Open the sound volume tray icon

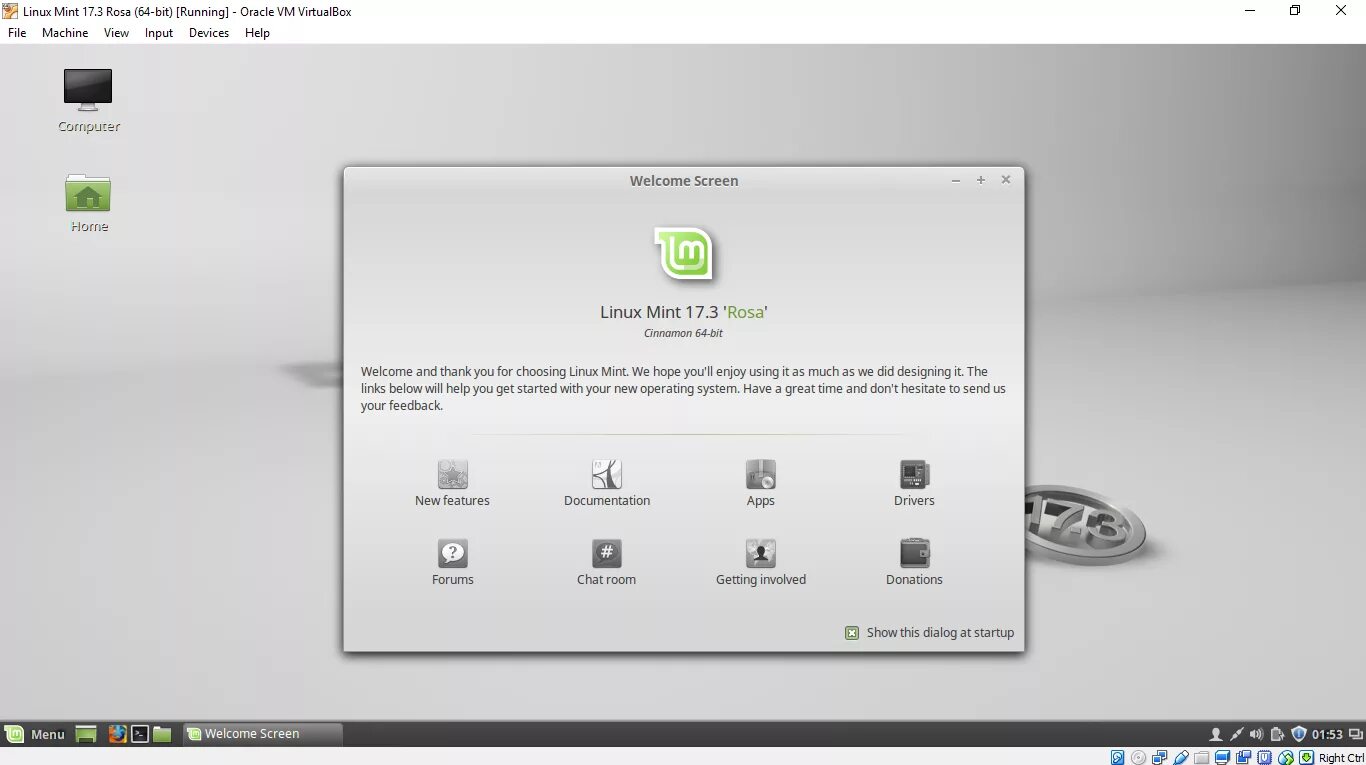click(x=1257, y=734)
